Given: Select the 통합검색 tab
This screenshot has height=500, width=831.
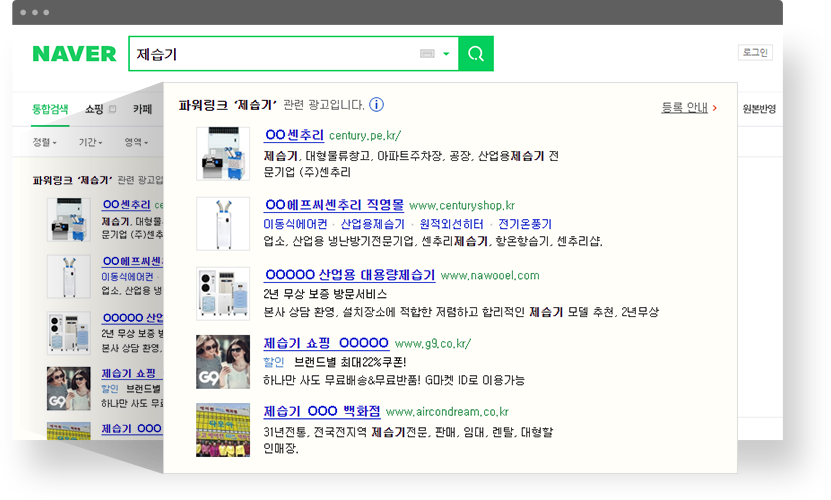Looking at the screenshot, I should point(50,109).
